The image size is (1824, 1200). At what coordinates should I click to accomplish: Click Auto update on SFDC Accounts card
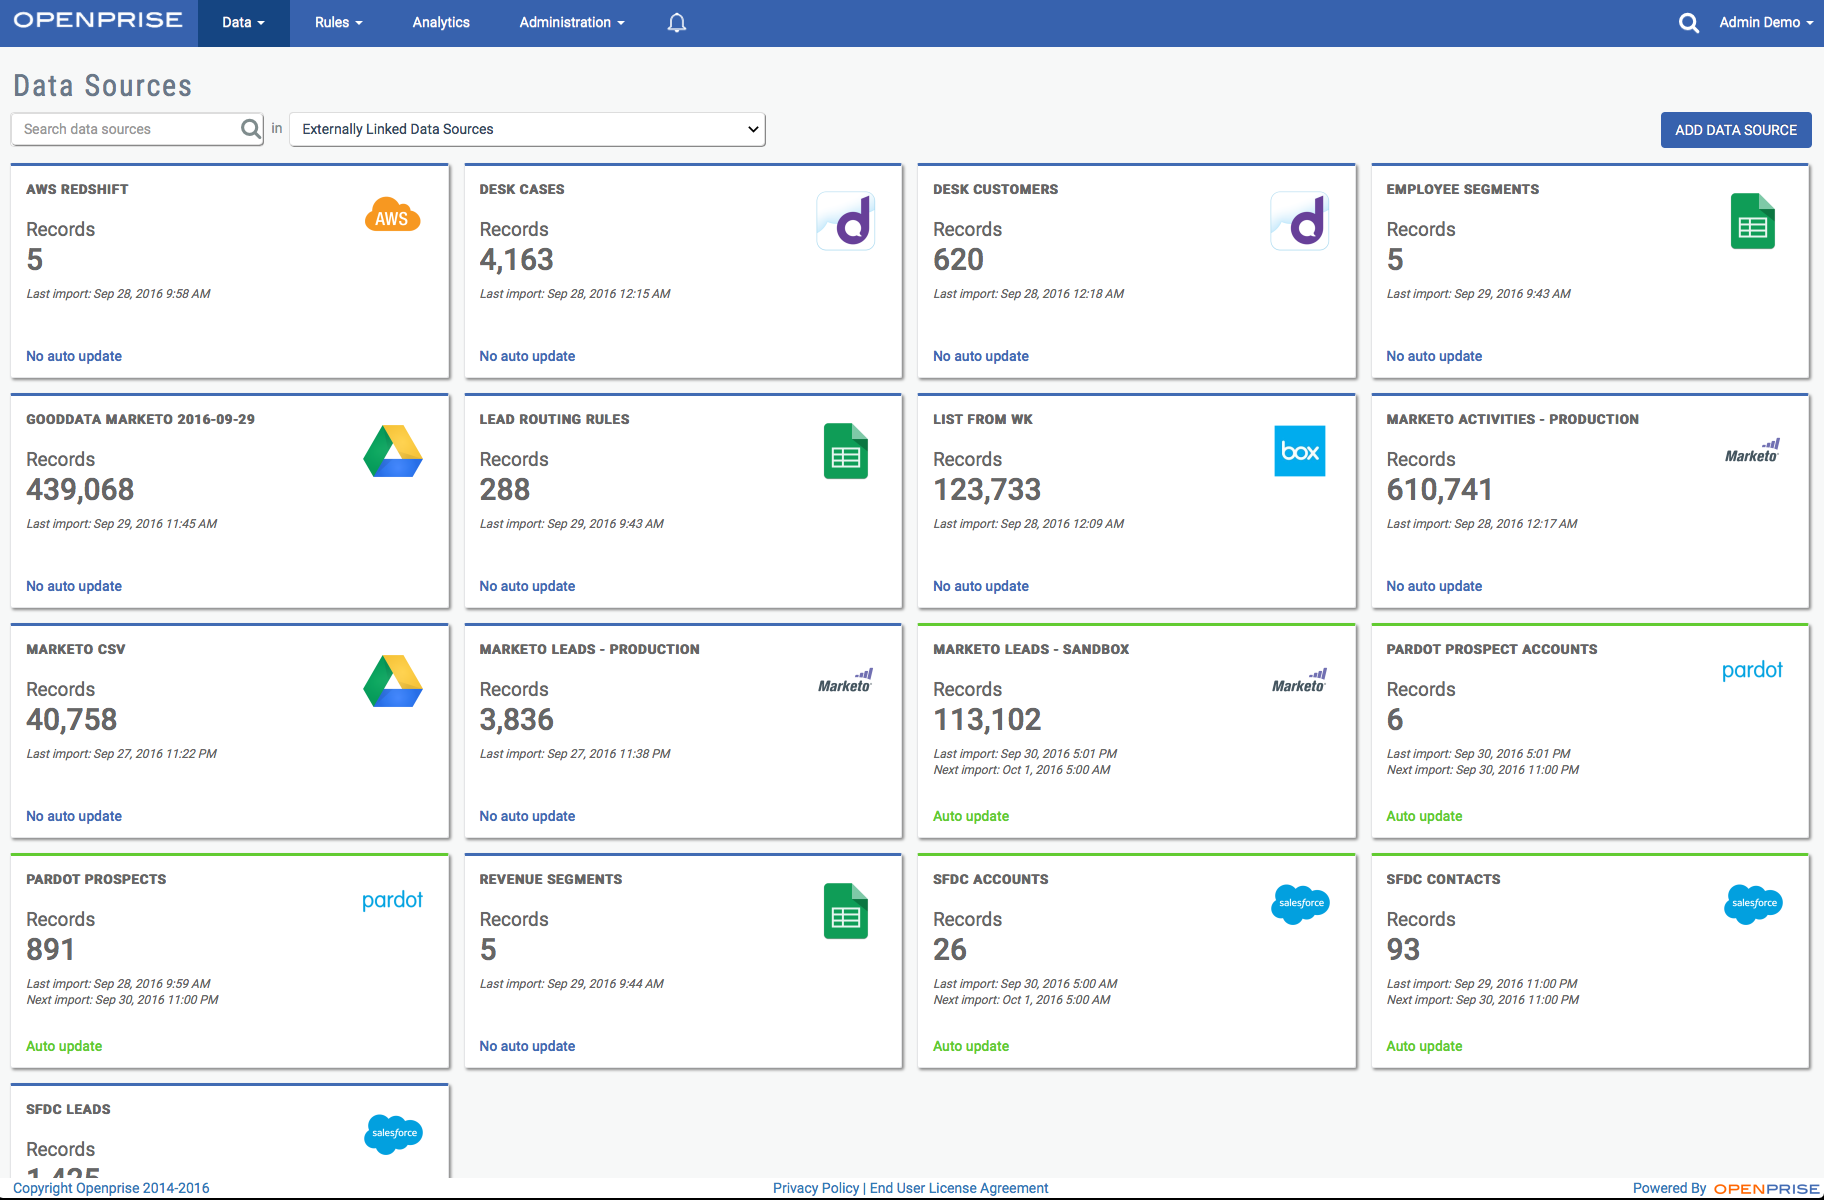pyautogui.click(x=971, y=1046)
